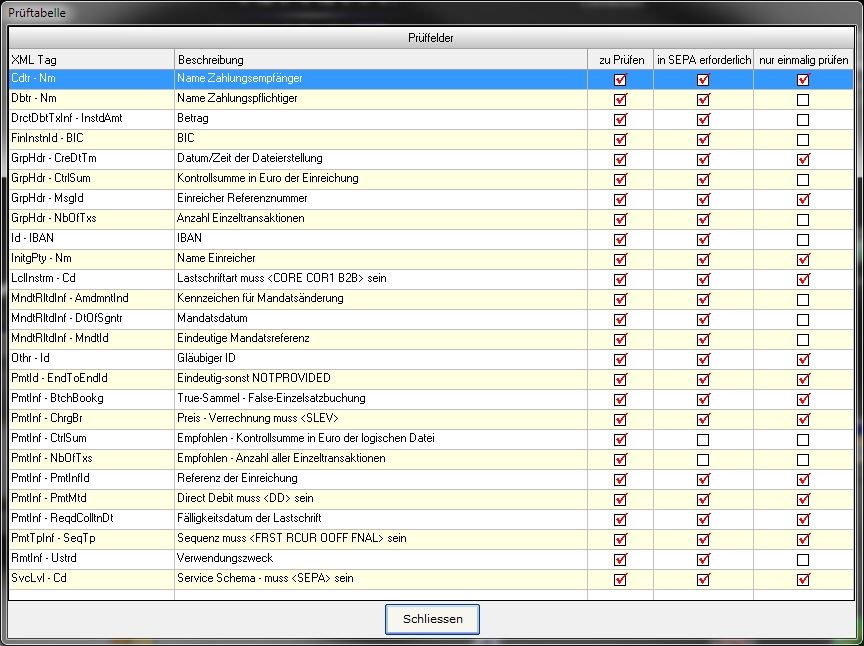Check 'in SEPA erforderlich' for PmtInf - NbOfTxs
Image resolution: width=864 pixels, height=646 pixels.
pos(703,460)
